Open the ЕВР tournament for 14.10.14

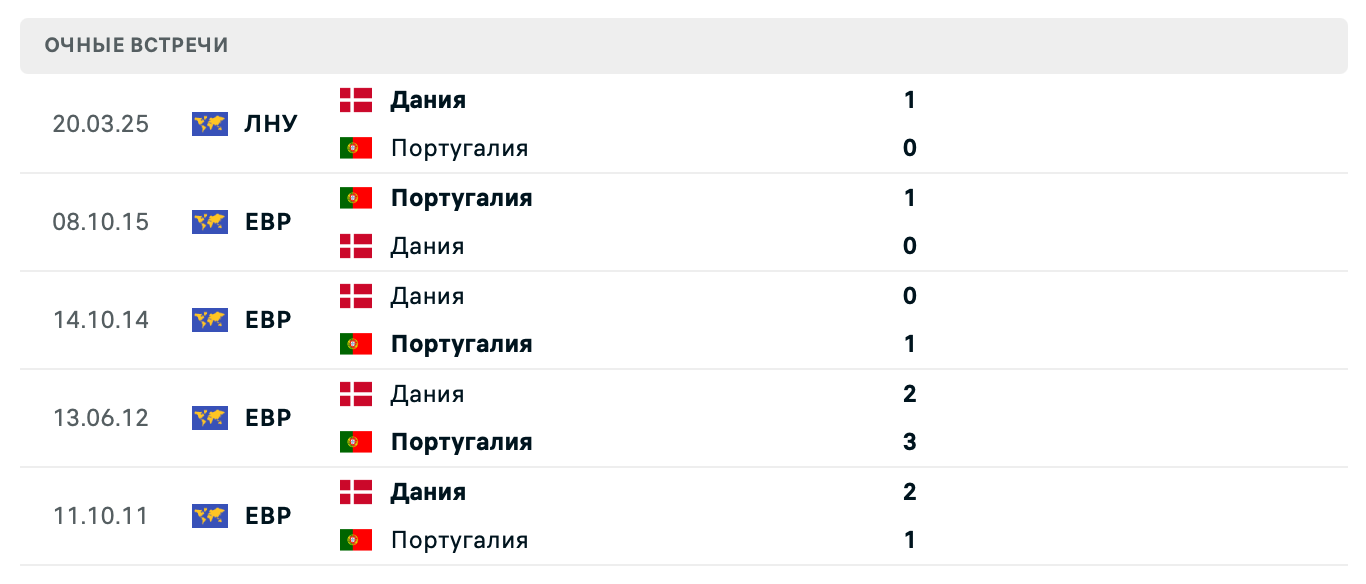click(265, 320)
